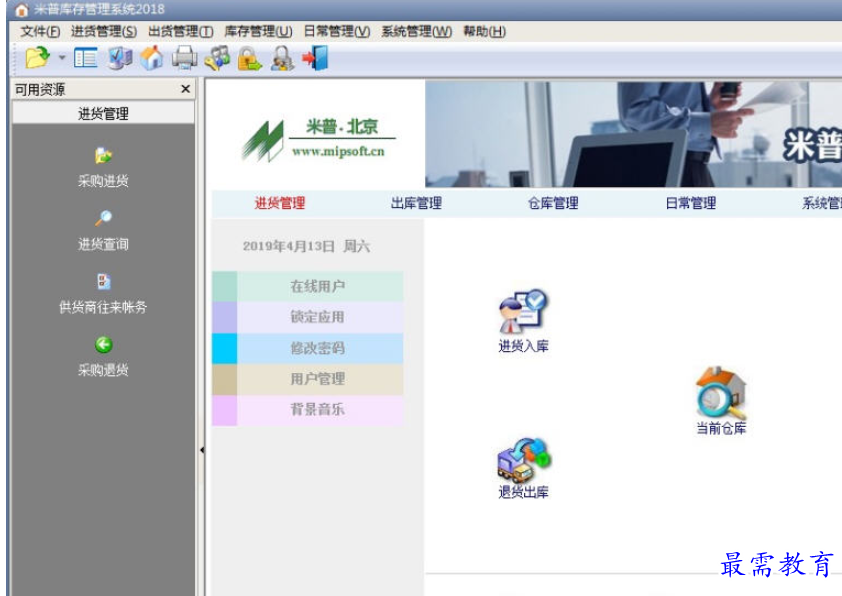Click the 当前仓库 house magnifier icon
The height and width of the screenshot is (596, 842).
tap(721, 393)
